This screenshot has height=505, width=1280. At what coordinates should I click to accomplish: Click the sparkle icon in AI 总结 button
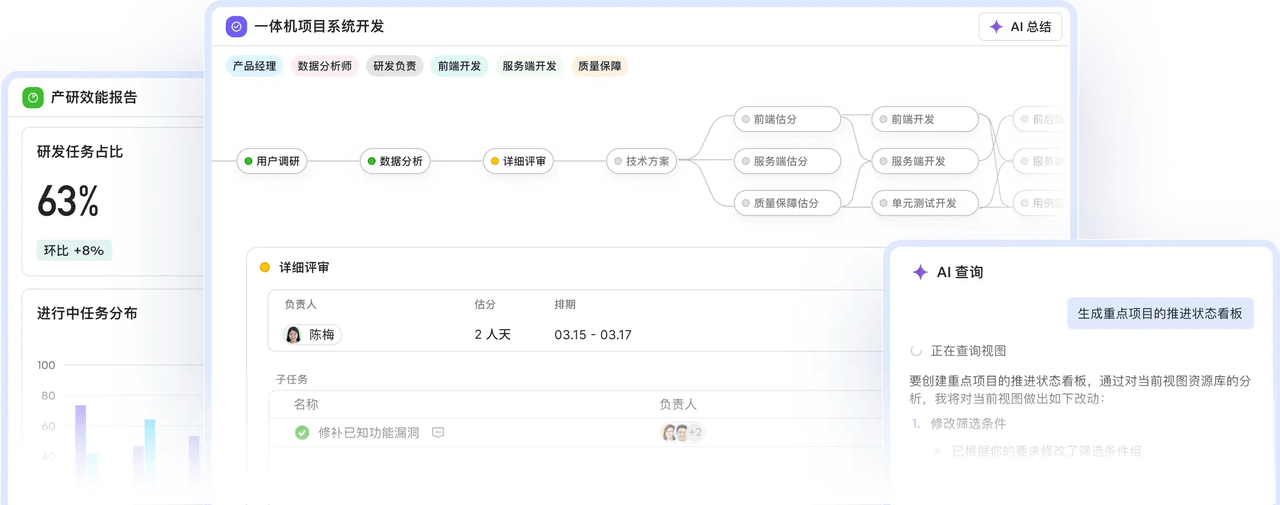pos(995,27)
